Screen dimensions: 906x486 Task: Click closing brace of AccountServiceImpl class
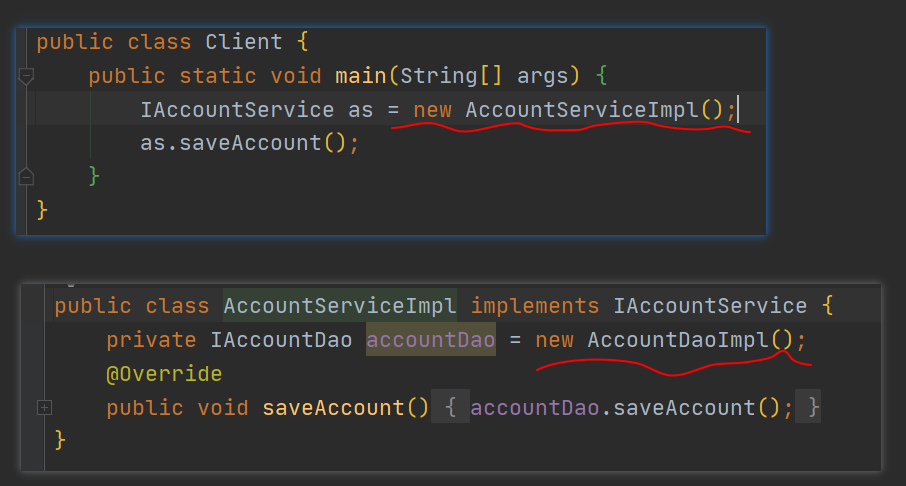tap(60, 440)
